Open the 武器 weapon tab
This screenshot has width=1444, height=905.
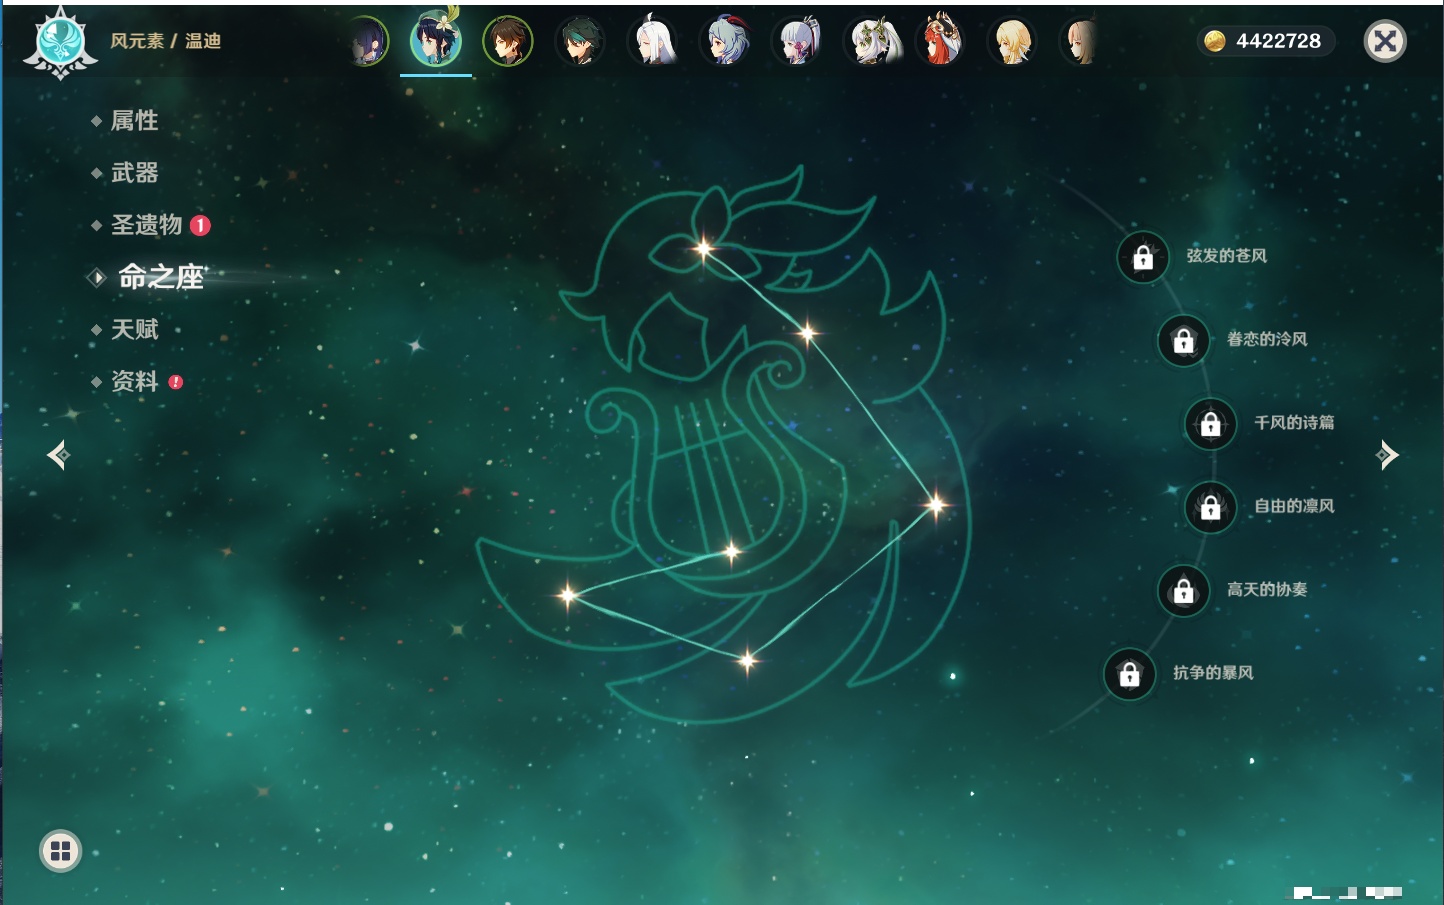(x=134, y=173)
